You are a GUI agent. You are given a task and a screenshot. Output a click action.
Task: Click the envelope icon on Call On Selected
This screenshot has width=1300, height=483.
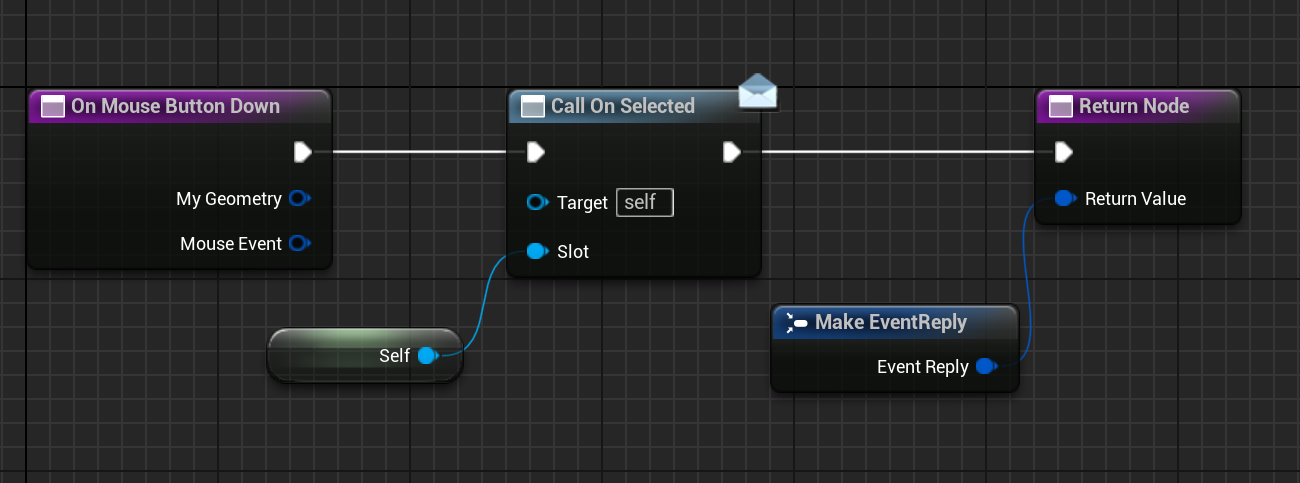(x=757, y=91)
